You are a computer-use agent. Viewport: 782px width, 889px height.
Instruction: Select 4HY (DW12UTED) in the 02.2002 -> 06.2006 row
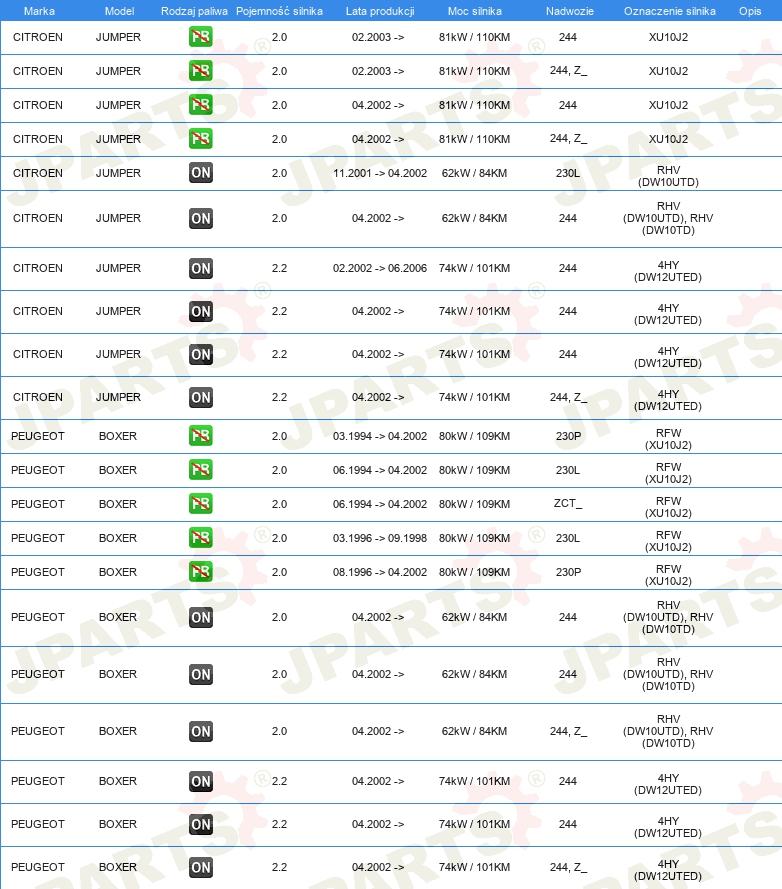pyautogui.click(x=668, y=271)
